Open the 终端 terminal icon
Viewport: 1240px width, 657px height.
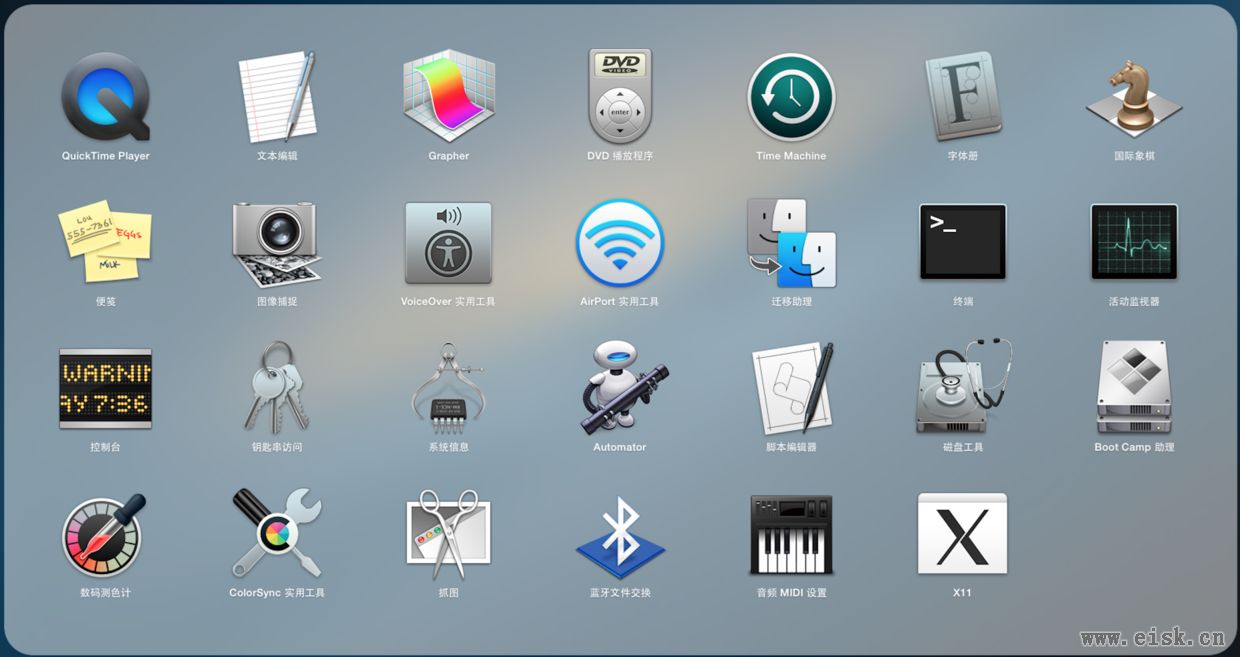pyautogui.click(x=963, y=242)
